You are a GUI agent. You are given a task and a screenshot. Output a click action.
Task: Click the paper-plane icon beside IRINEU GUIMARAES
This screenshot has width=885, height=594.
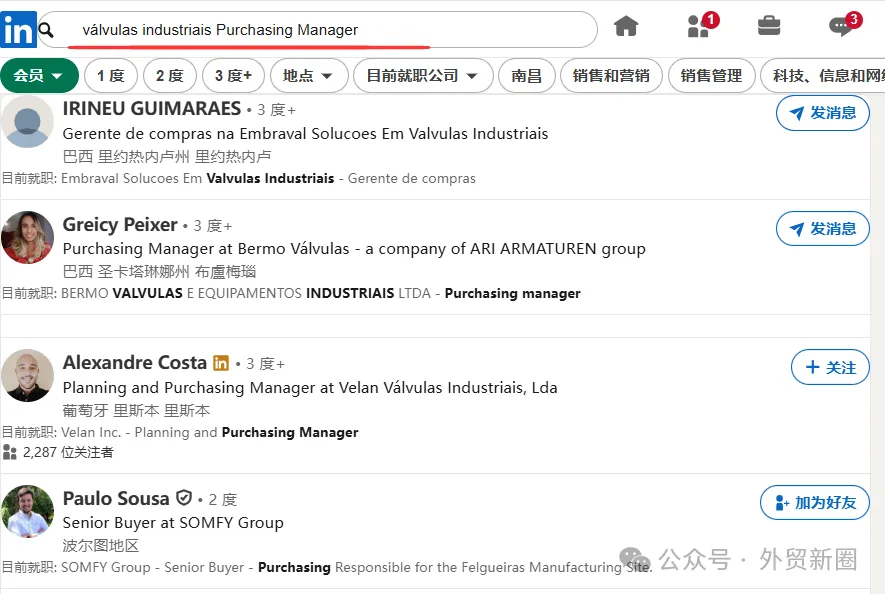click(796, 113)
